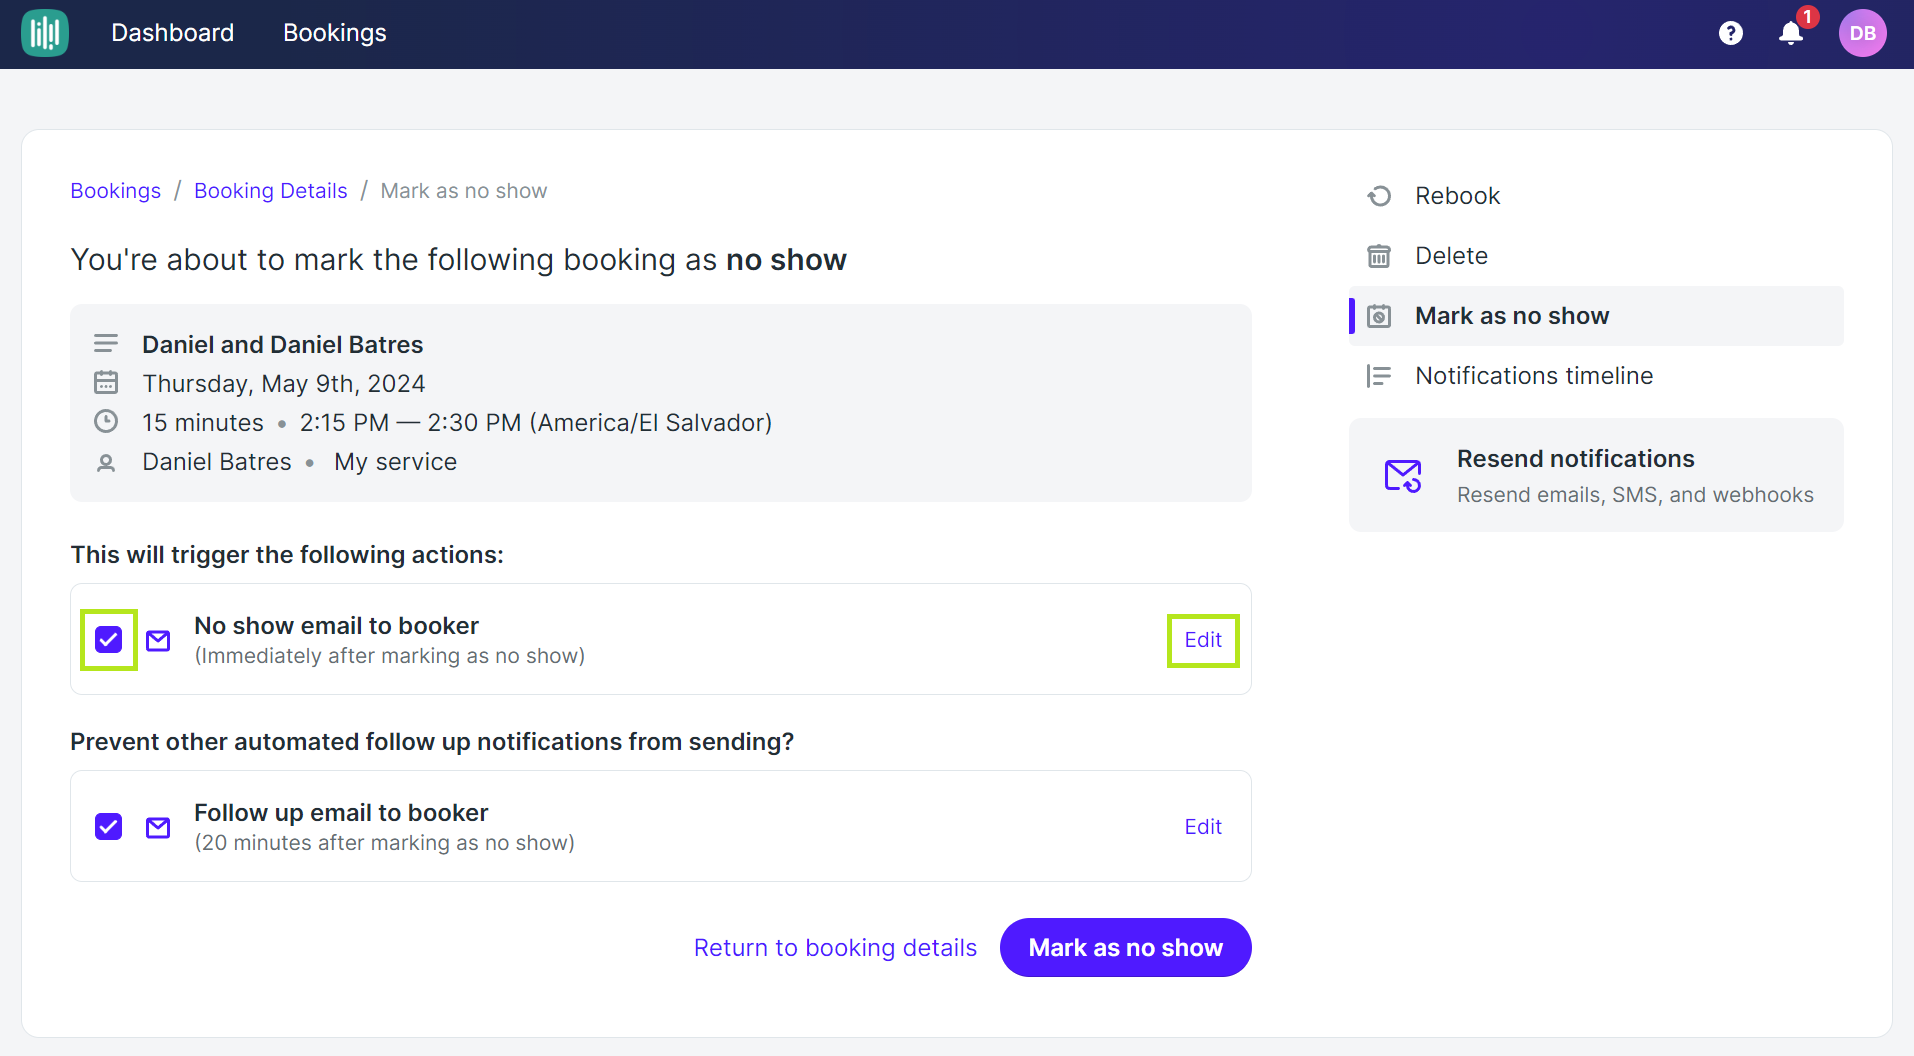The image size is (1914, 1056).
Task: Click the person icon beside Daniel Batres
Action: tap(106, 462)
